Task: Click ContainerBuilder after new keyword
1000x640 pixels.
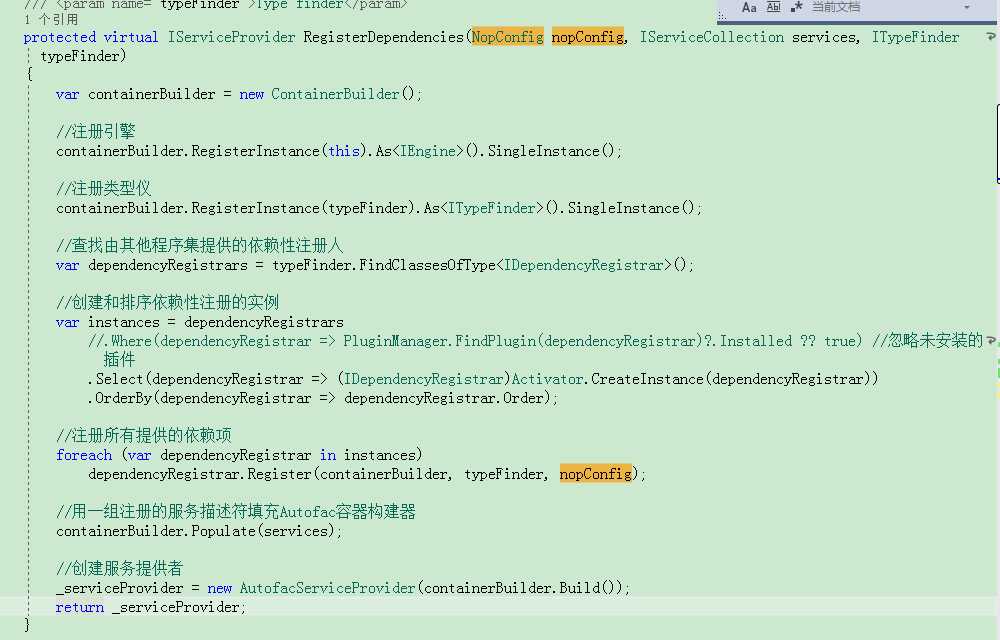Action: [335, 94]
